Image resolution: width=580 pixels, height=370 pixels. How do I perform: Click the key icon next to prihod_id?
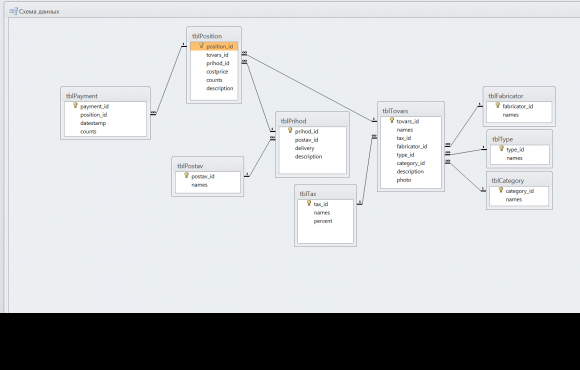[x=290, y=130]
